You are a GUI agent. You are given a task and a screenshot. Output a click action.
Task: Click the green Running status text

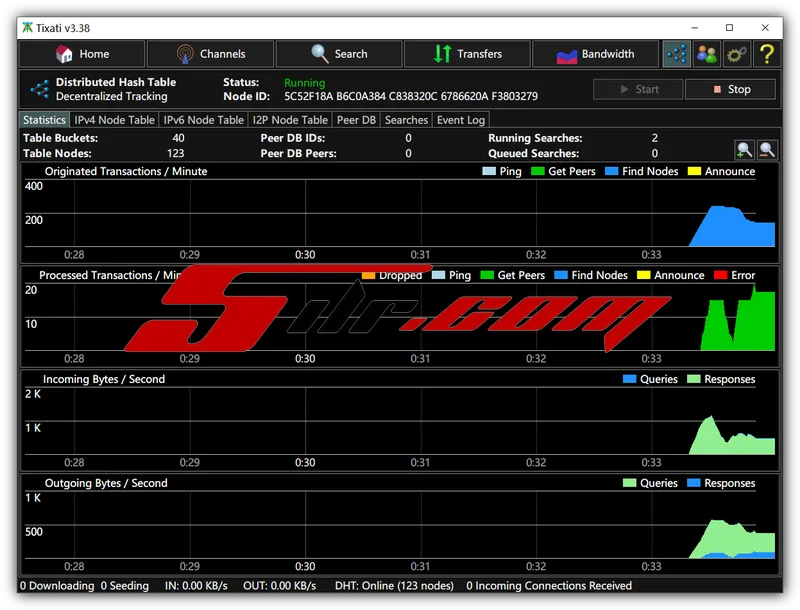click(x=305, y=83)
